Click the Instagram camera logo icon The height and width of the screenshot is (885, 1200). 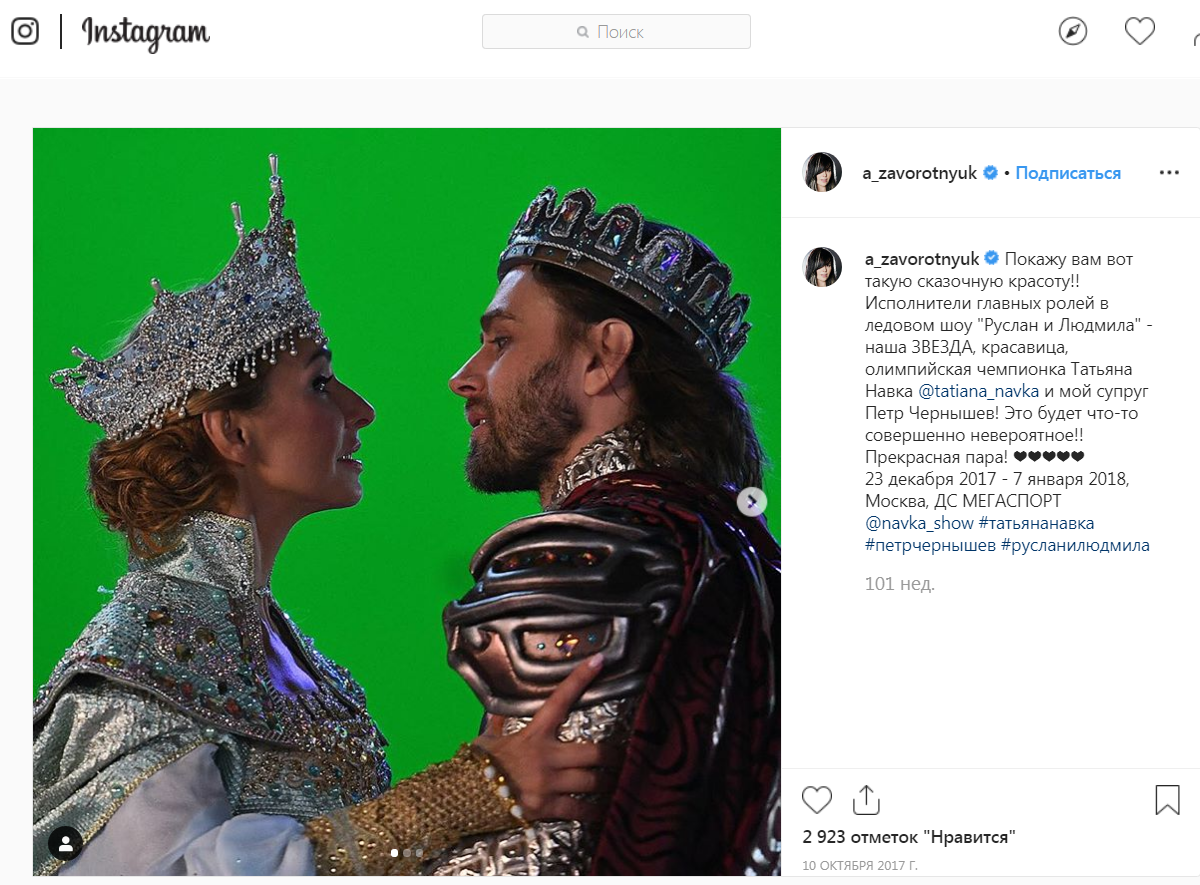coord(25,32)
